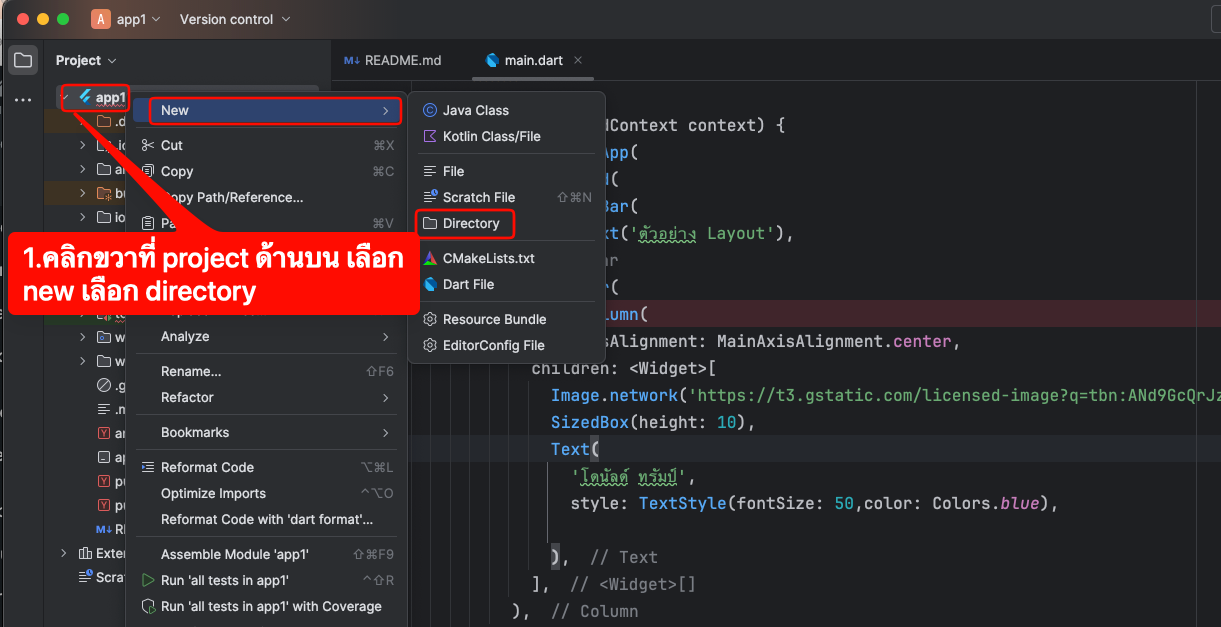This screenshot has width=1221, height=627.
Task: Choose Kotlin Class/File in submenu
Action: pyautogui.click(x=491, y=136)
